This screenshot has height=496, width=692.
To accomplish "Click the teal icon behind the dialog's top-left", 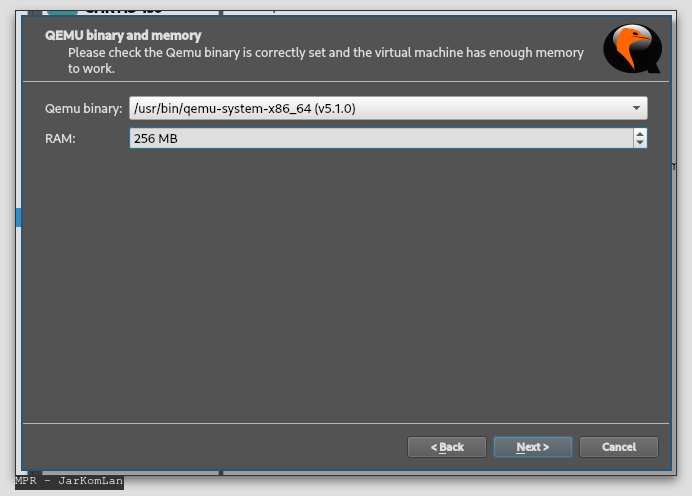I will coord(60,8).
